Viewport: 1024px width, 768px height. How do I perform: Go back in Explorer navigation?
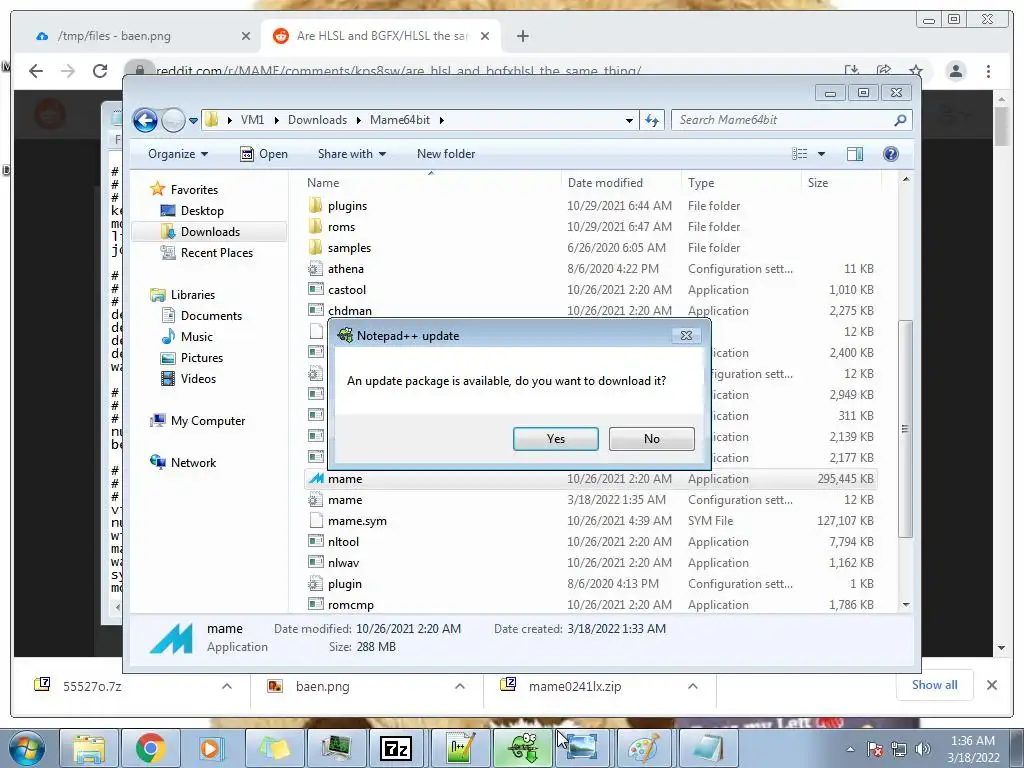[145, 120]
